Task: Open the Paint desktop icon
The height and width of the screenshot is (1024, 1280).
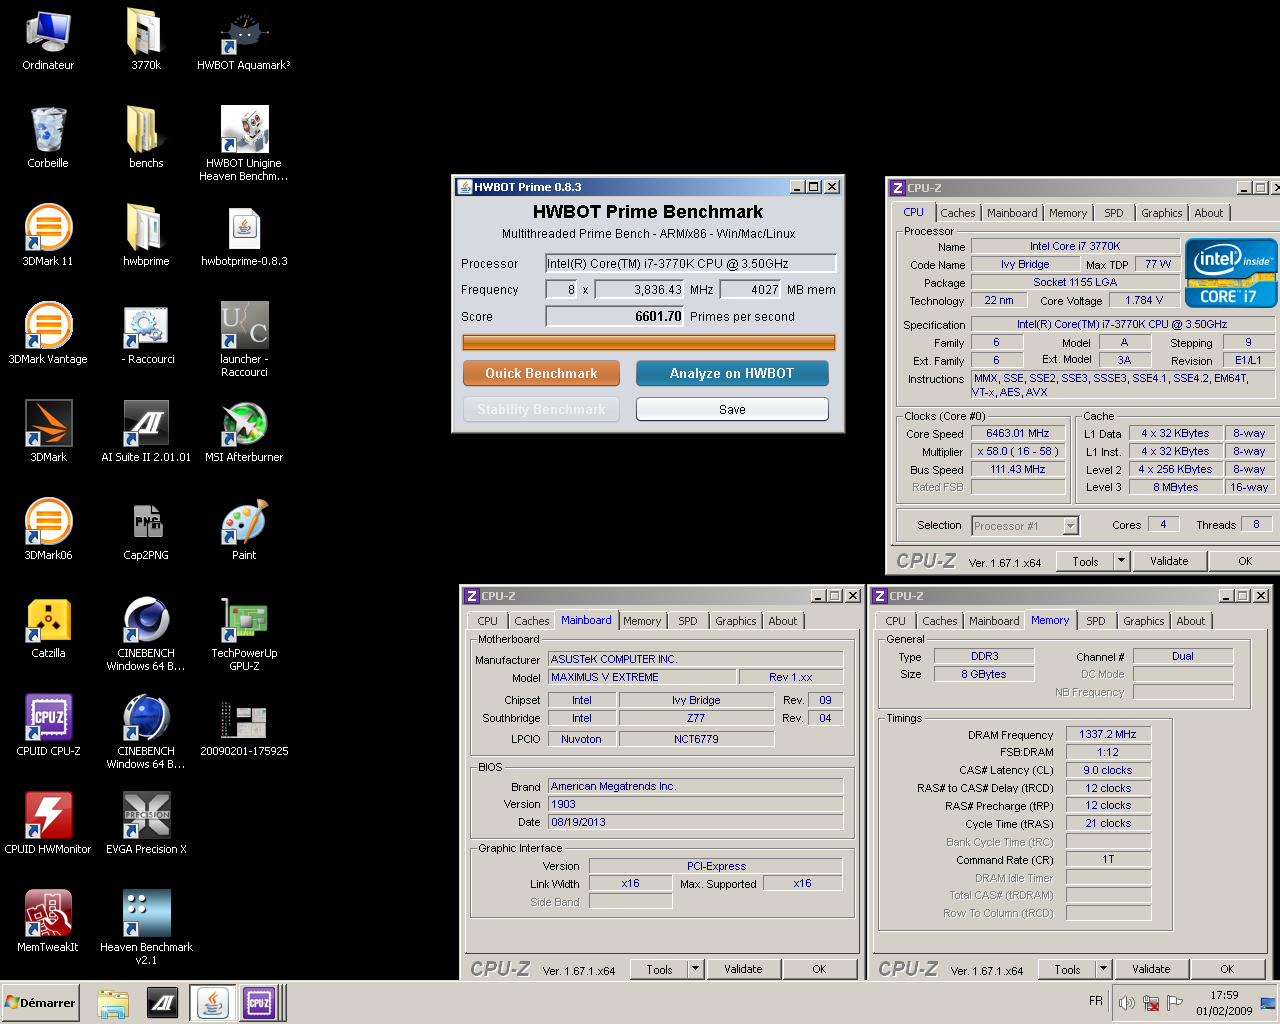Action: coord(244,530)
